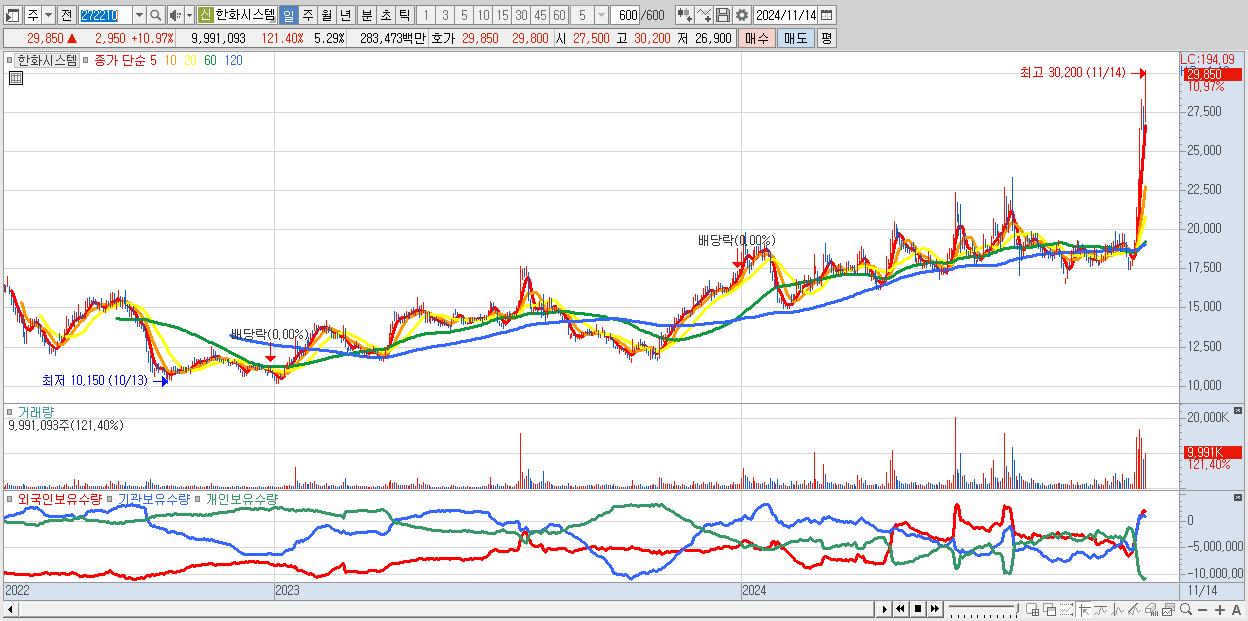Click the search magnifier next to stock code
This screenshot has height=621, width=1248.
[x=156, y=15]
